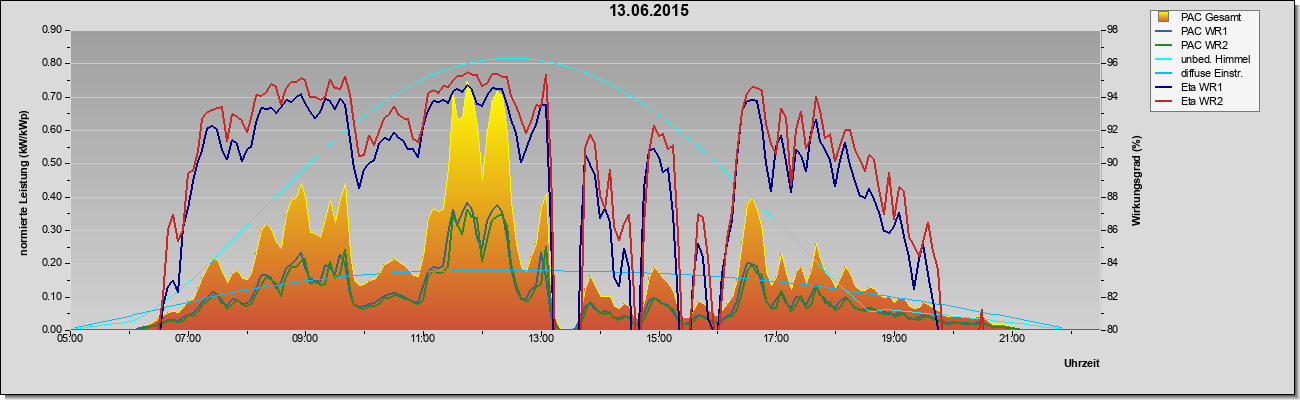Click the diffuse Einstr. legend label
The width and height of the screenshot is (1300, 400).
pos(1212,74)
